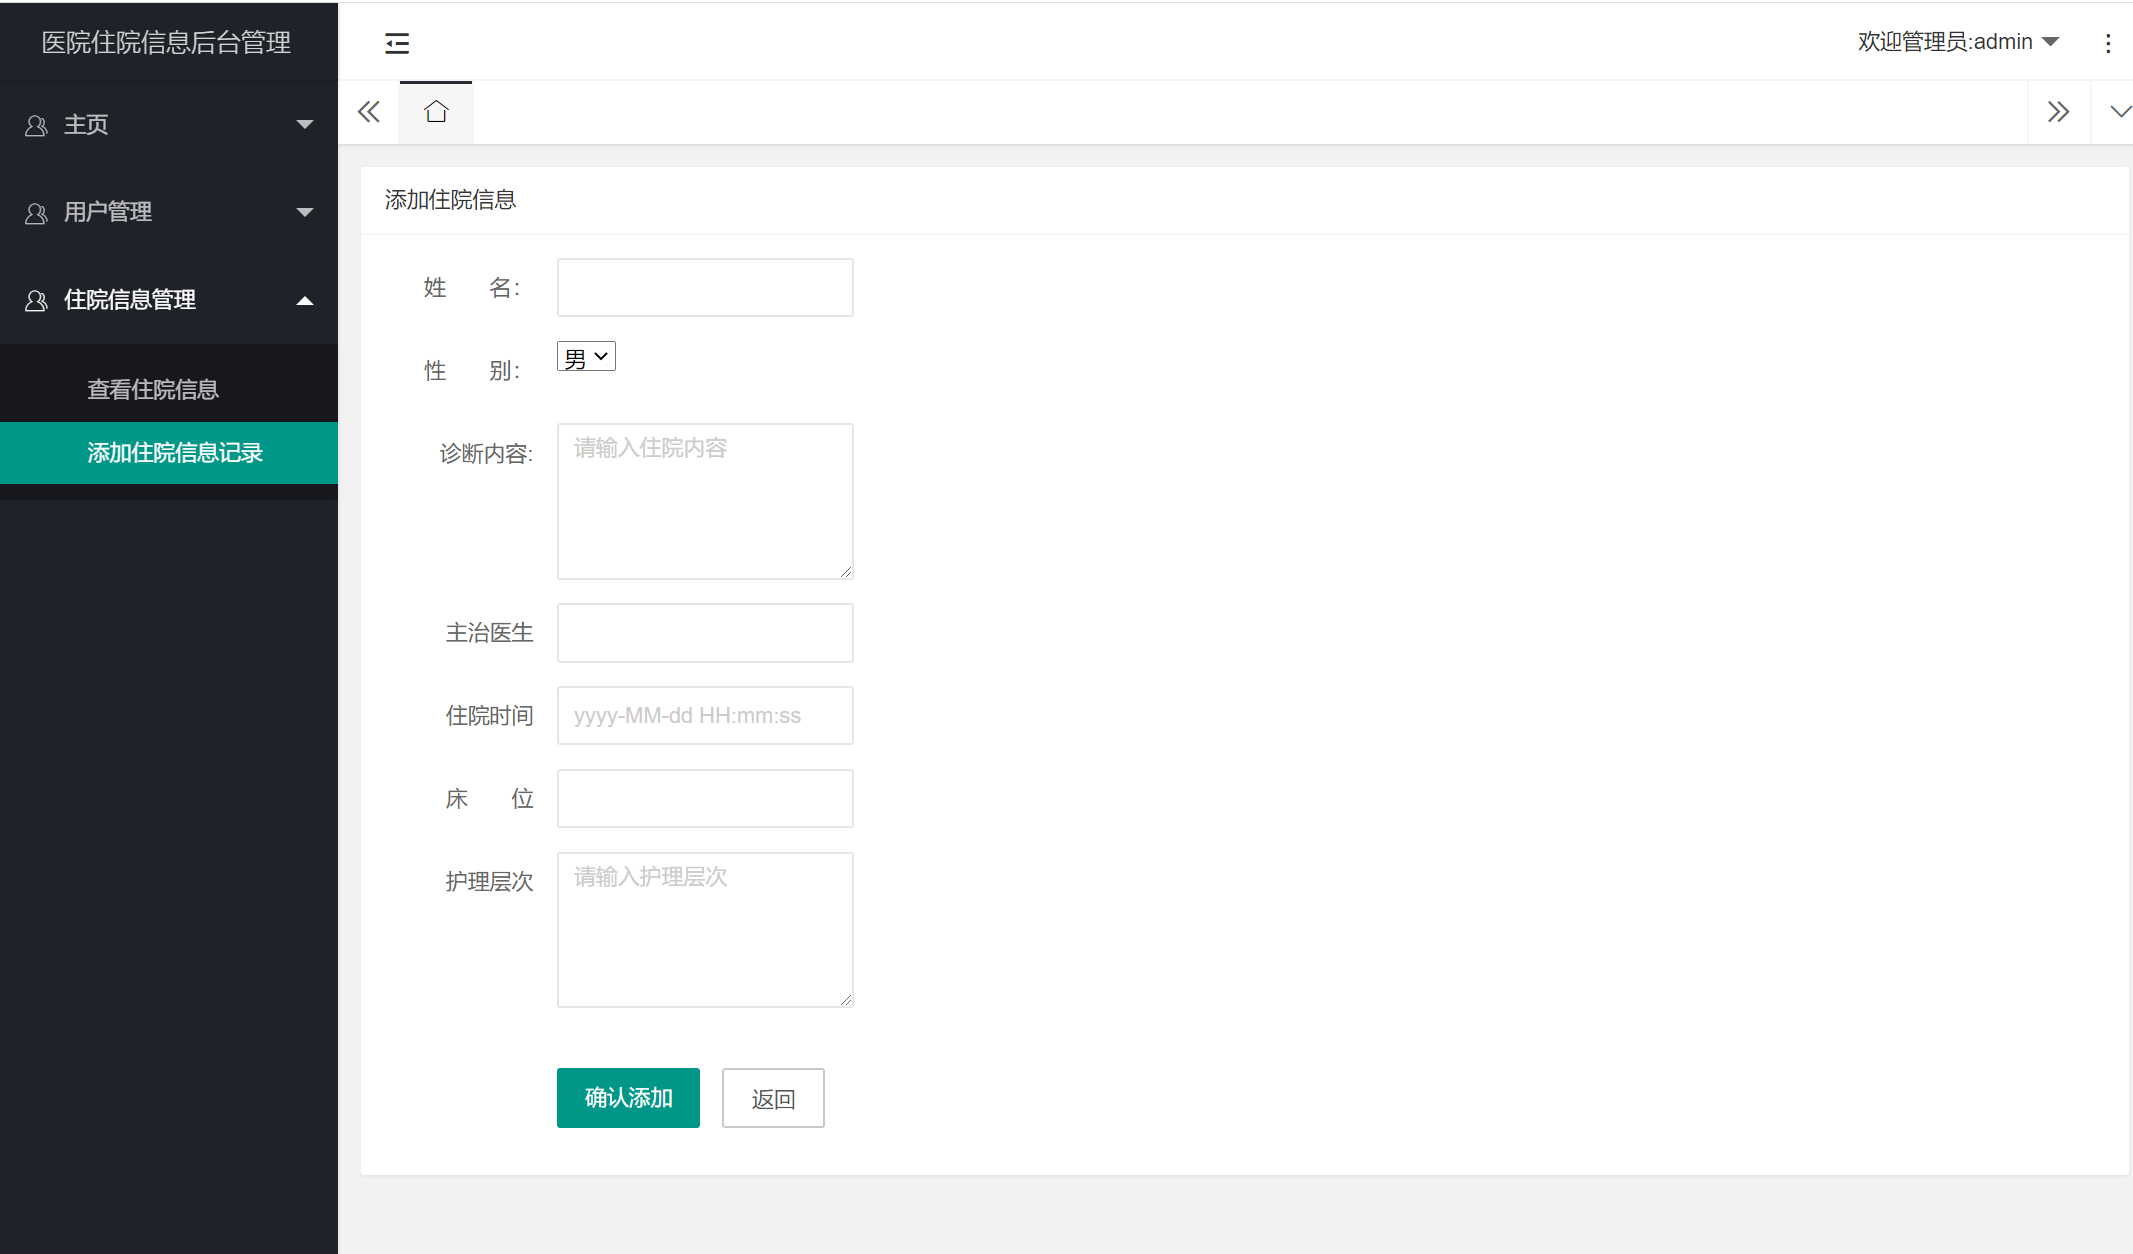2133x1254 pixels.
Task: Click the 医院住院信息后台管理 title
Action: coord(166,42)
